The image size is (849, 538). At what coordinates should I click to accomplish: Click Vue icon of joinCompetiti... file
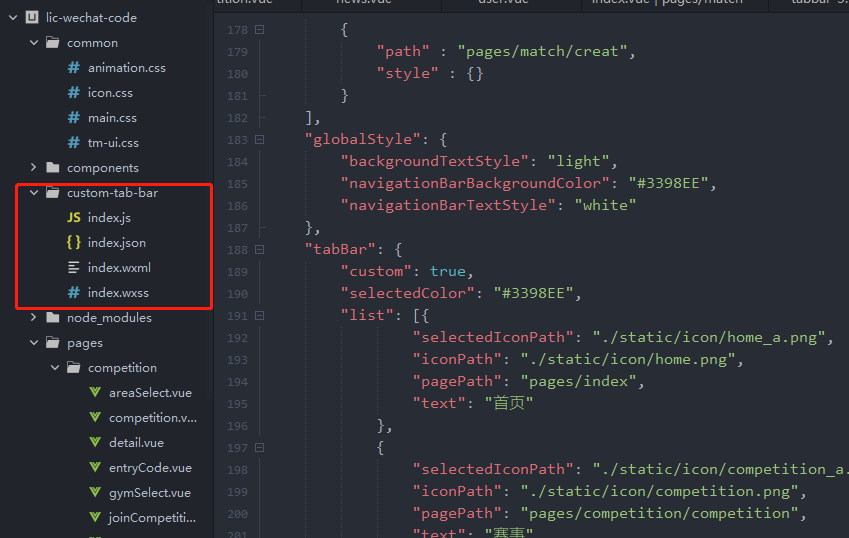[95, 517]
